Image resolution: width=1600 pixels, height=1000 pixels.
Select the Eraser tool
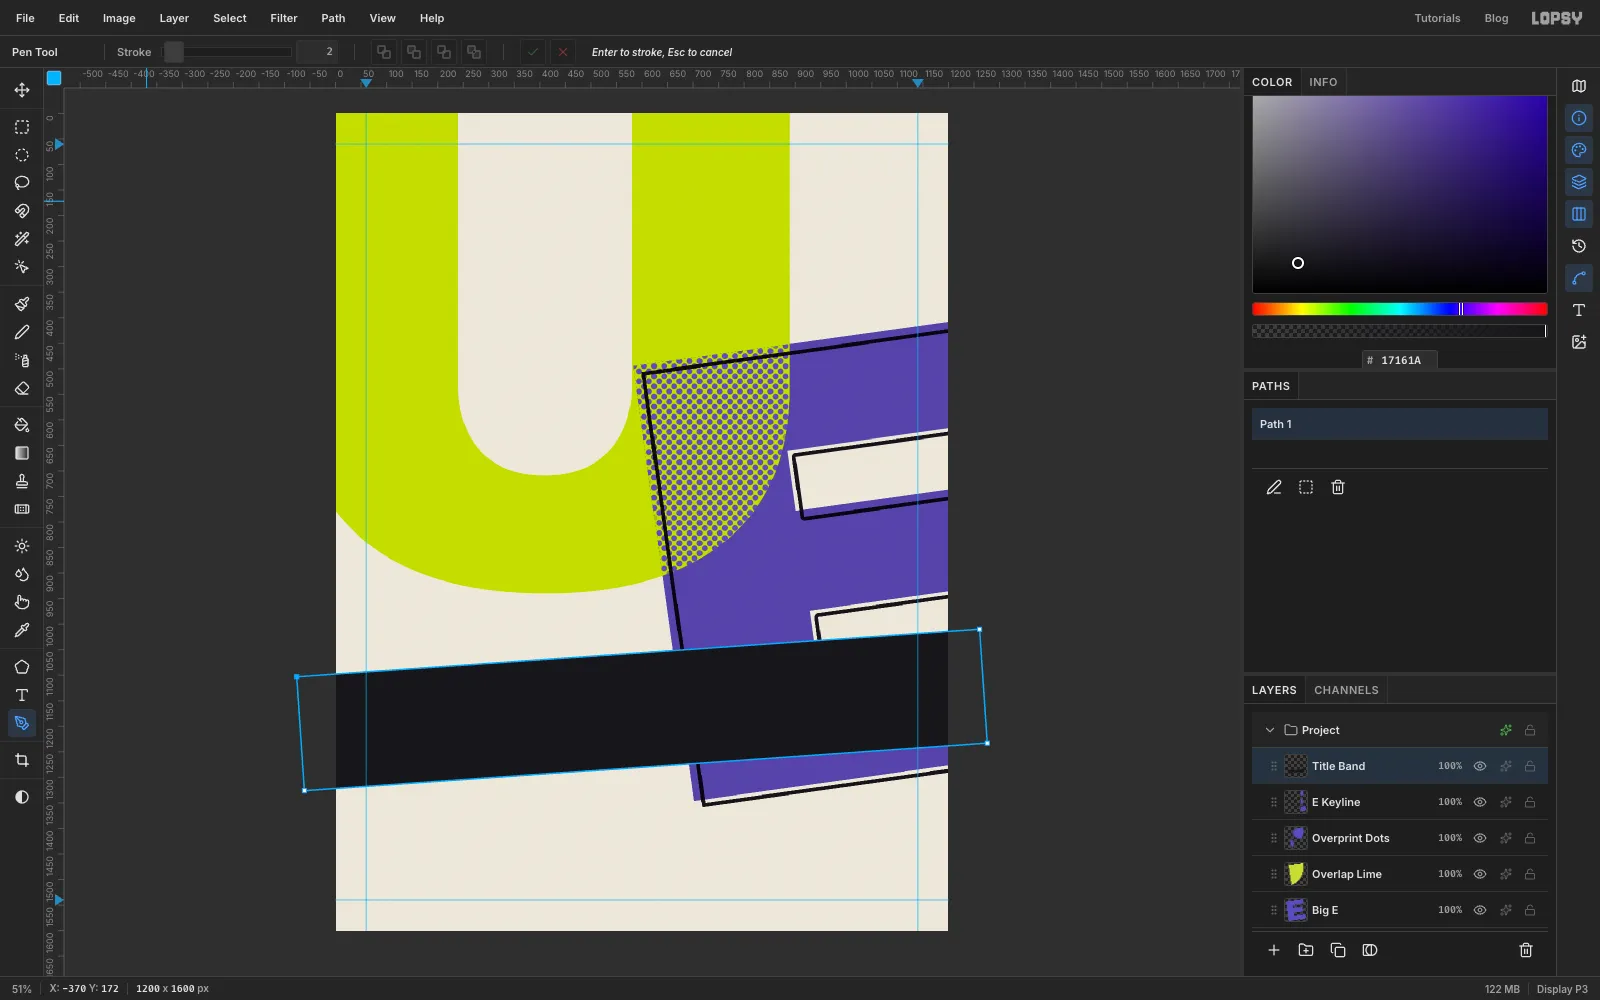(x=22, y=388)
